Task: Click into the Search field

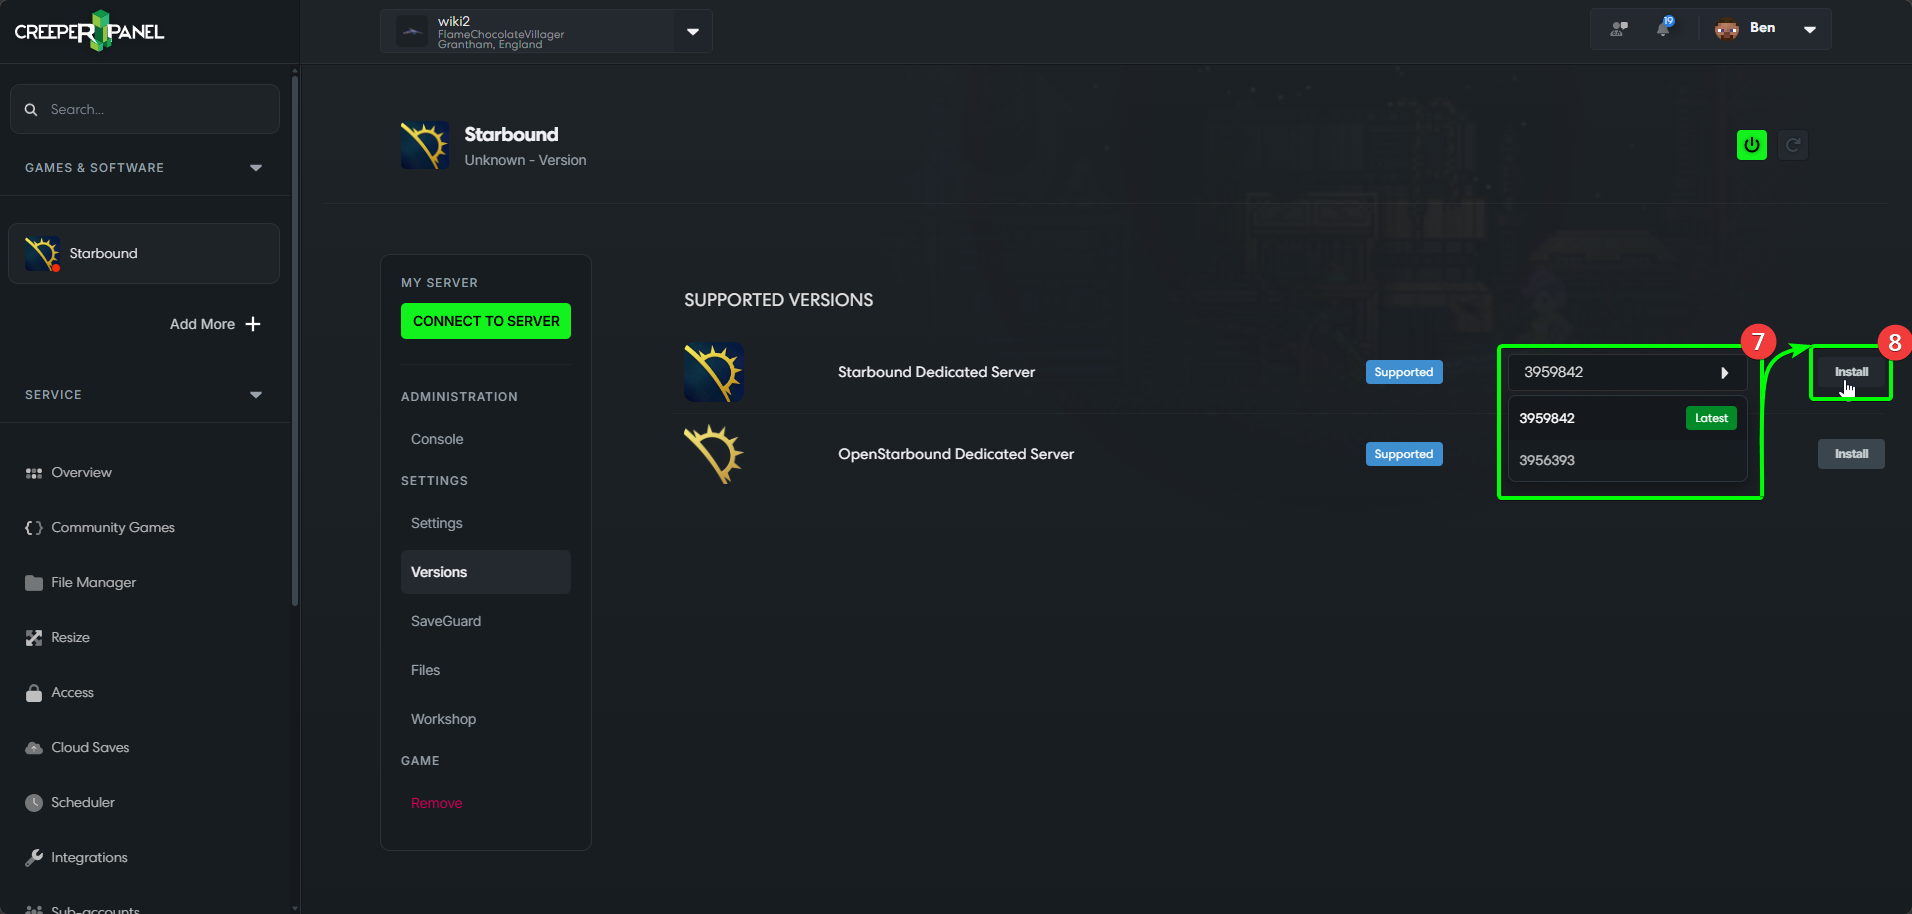Action: [x=150, y=109]
